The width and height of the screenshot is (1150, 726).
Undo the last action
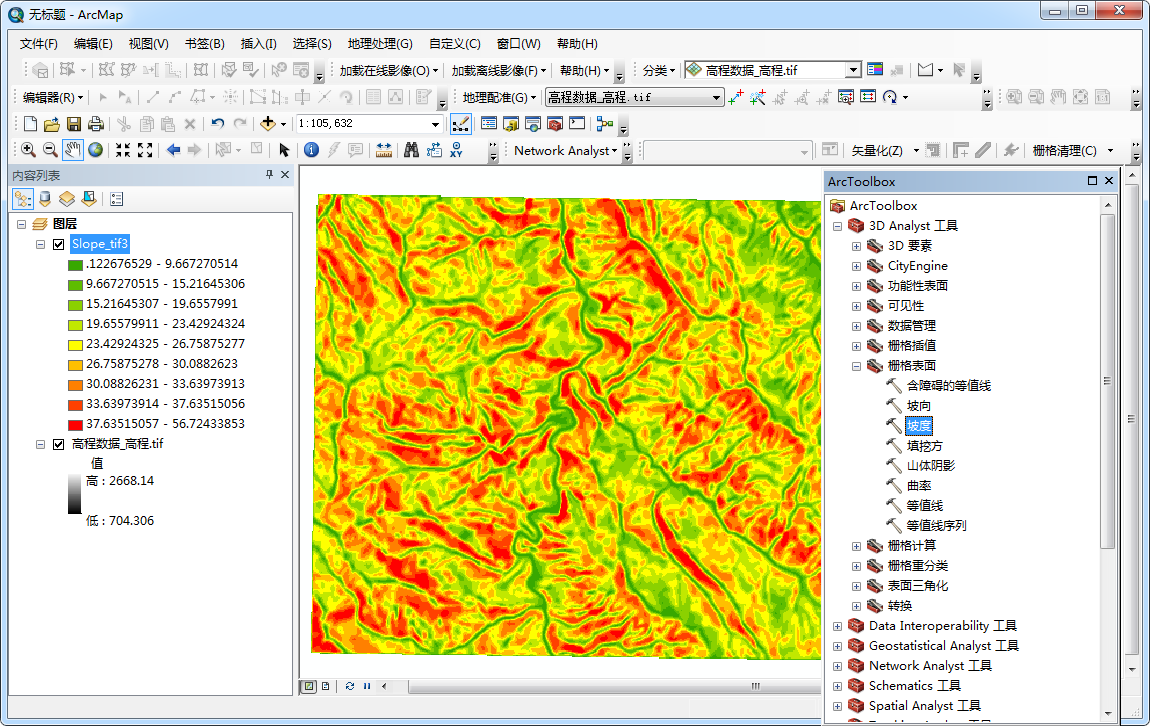(x=217, y=124)
